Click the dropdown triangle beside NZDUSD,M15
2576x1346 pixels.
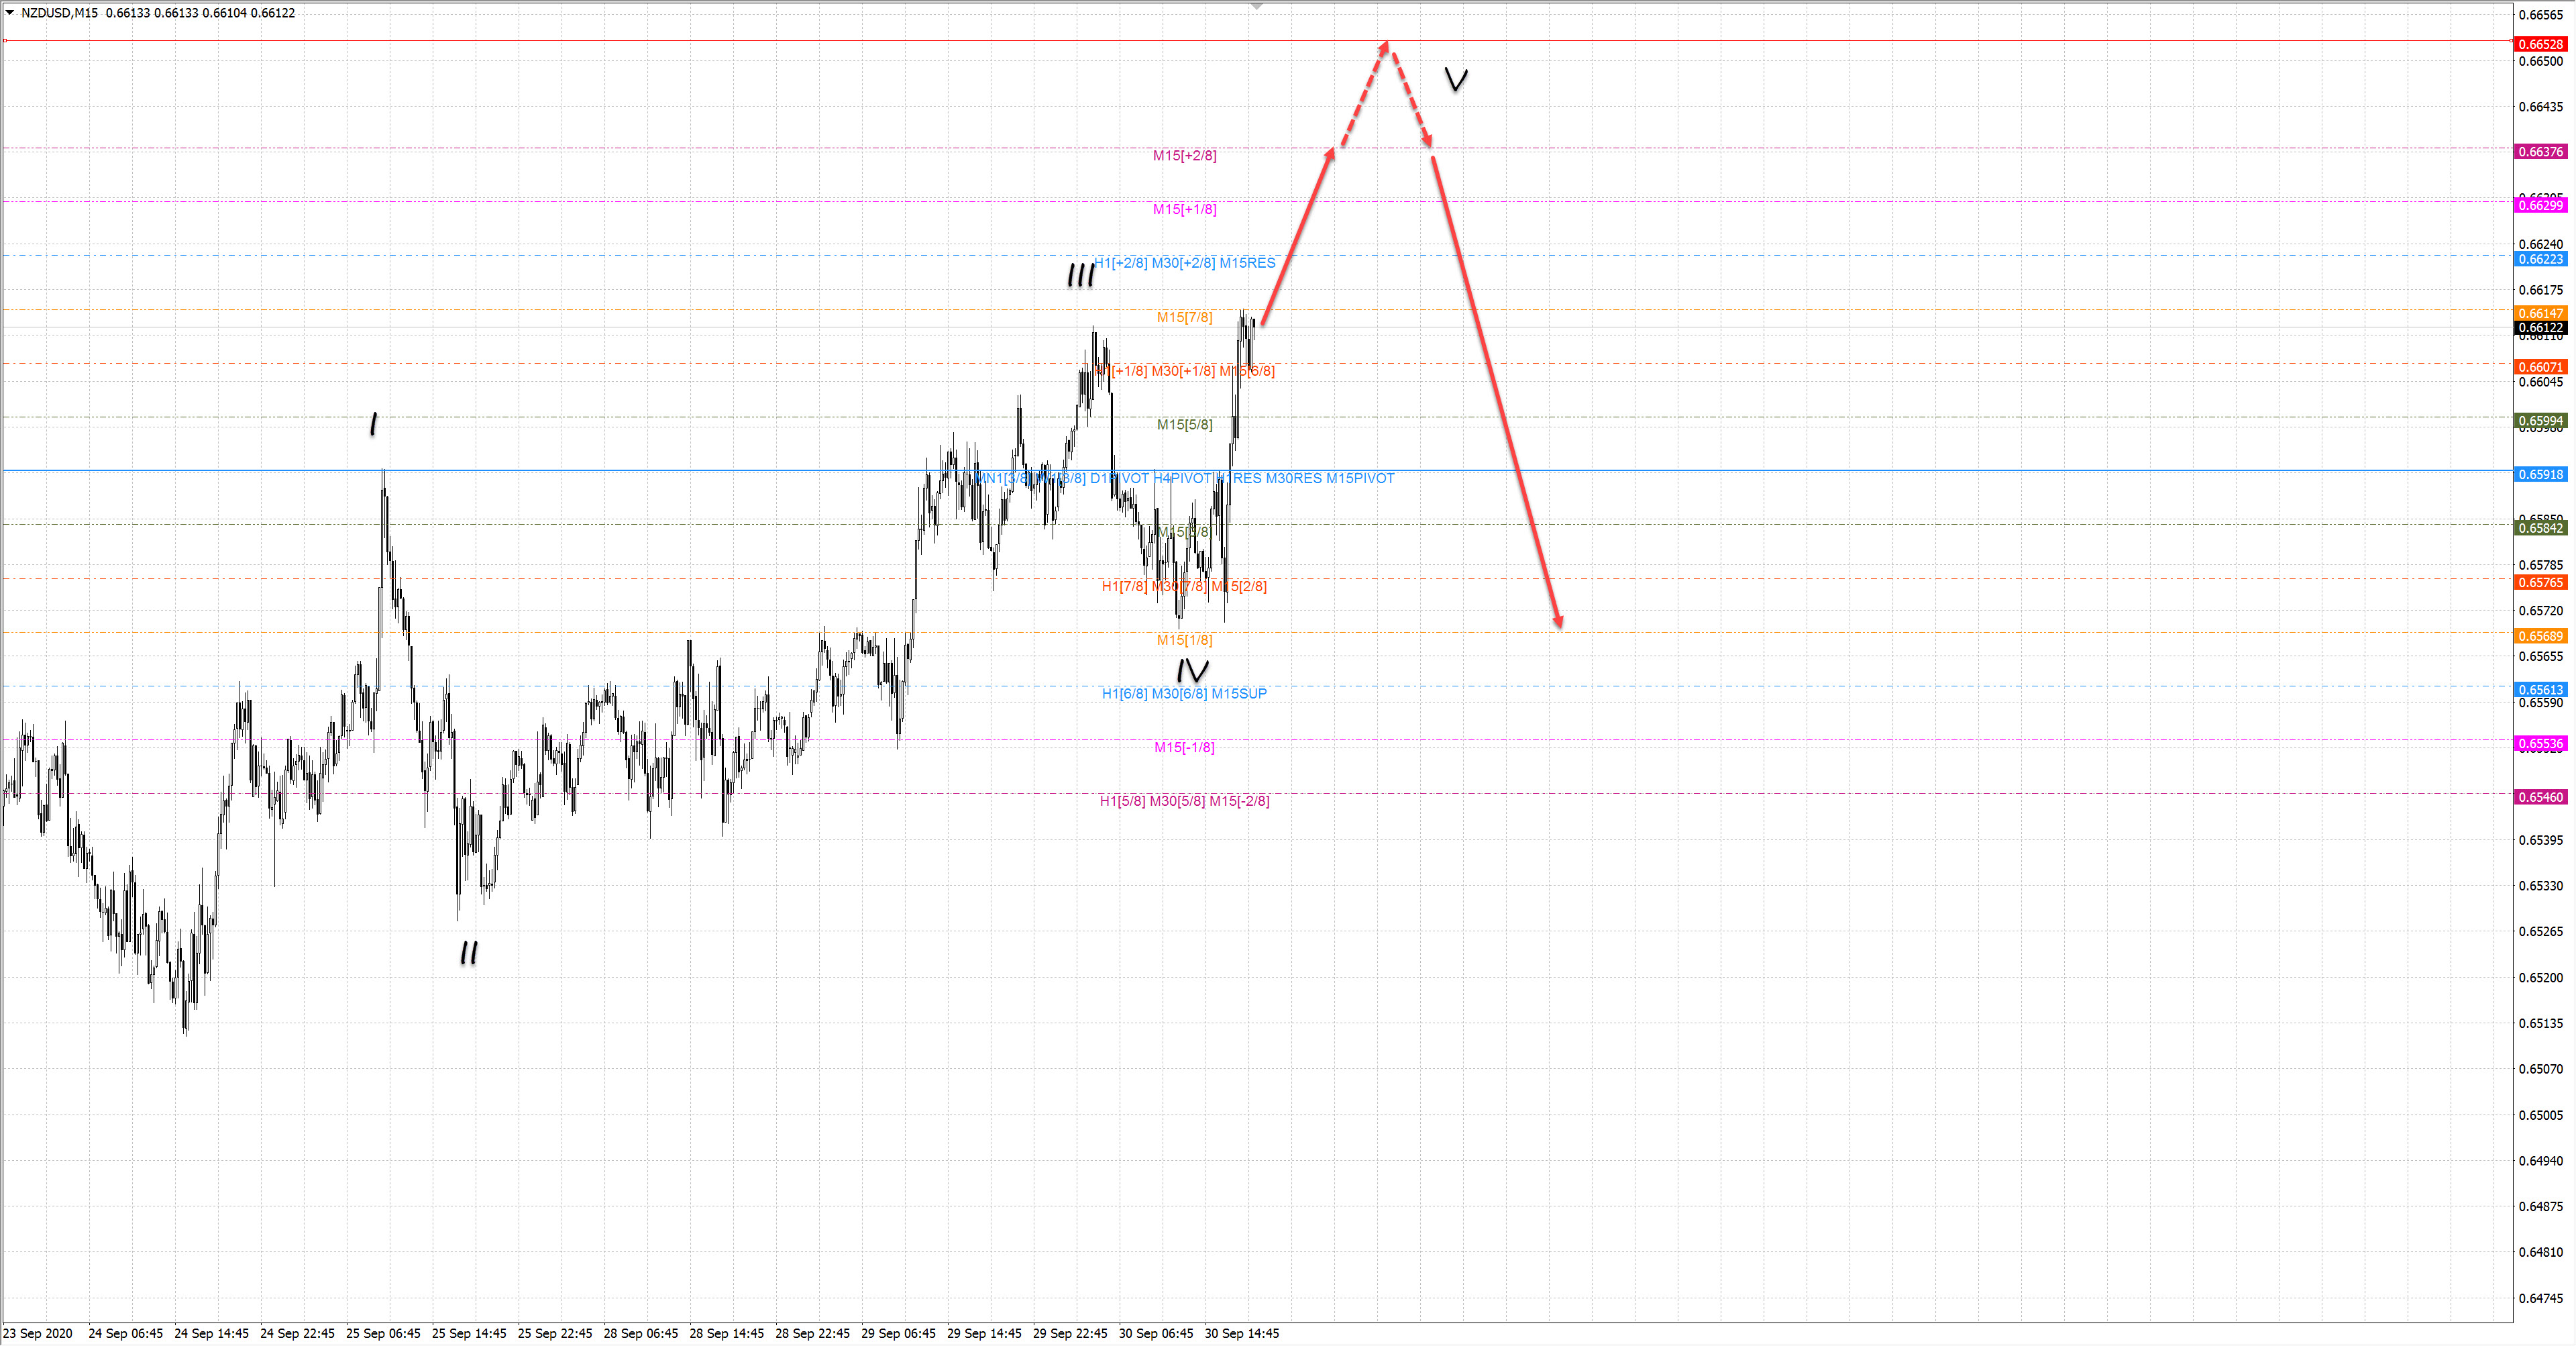click(x=10, y=12)
